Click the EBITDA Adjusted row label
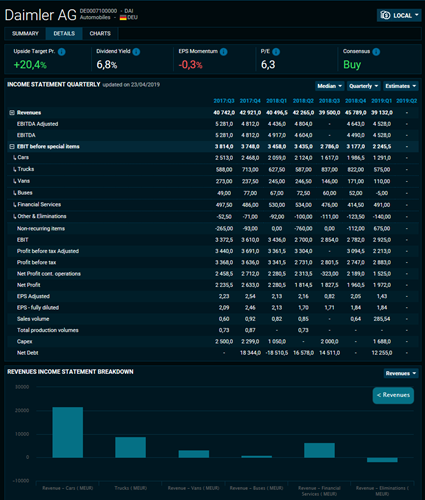Image resolution: width=425 pixels, height=500 pixels. (37, 124)
